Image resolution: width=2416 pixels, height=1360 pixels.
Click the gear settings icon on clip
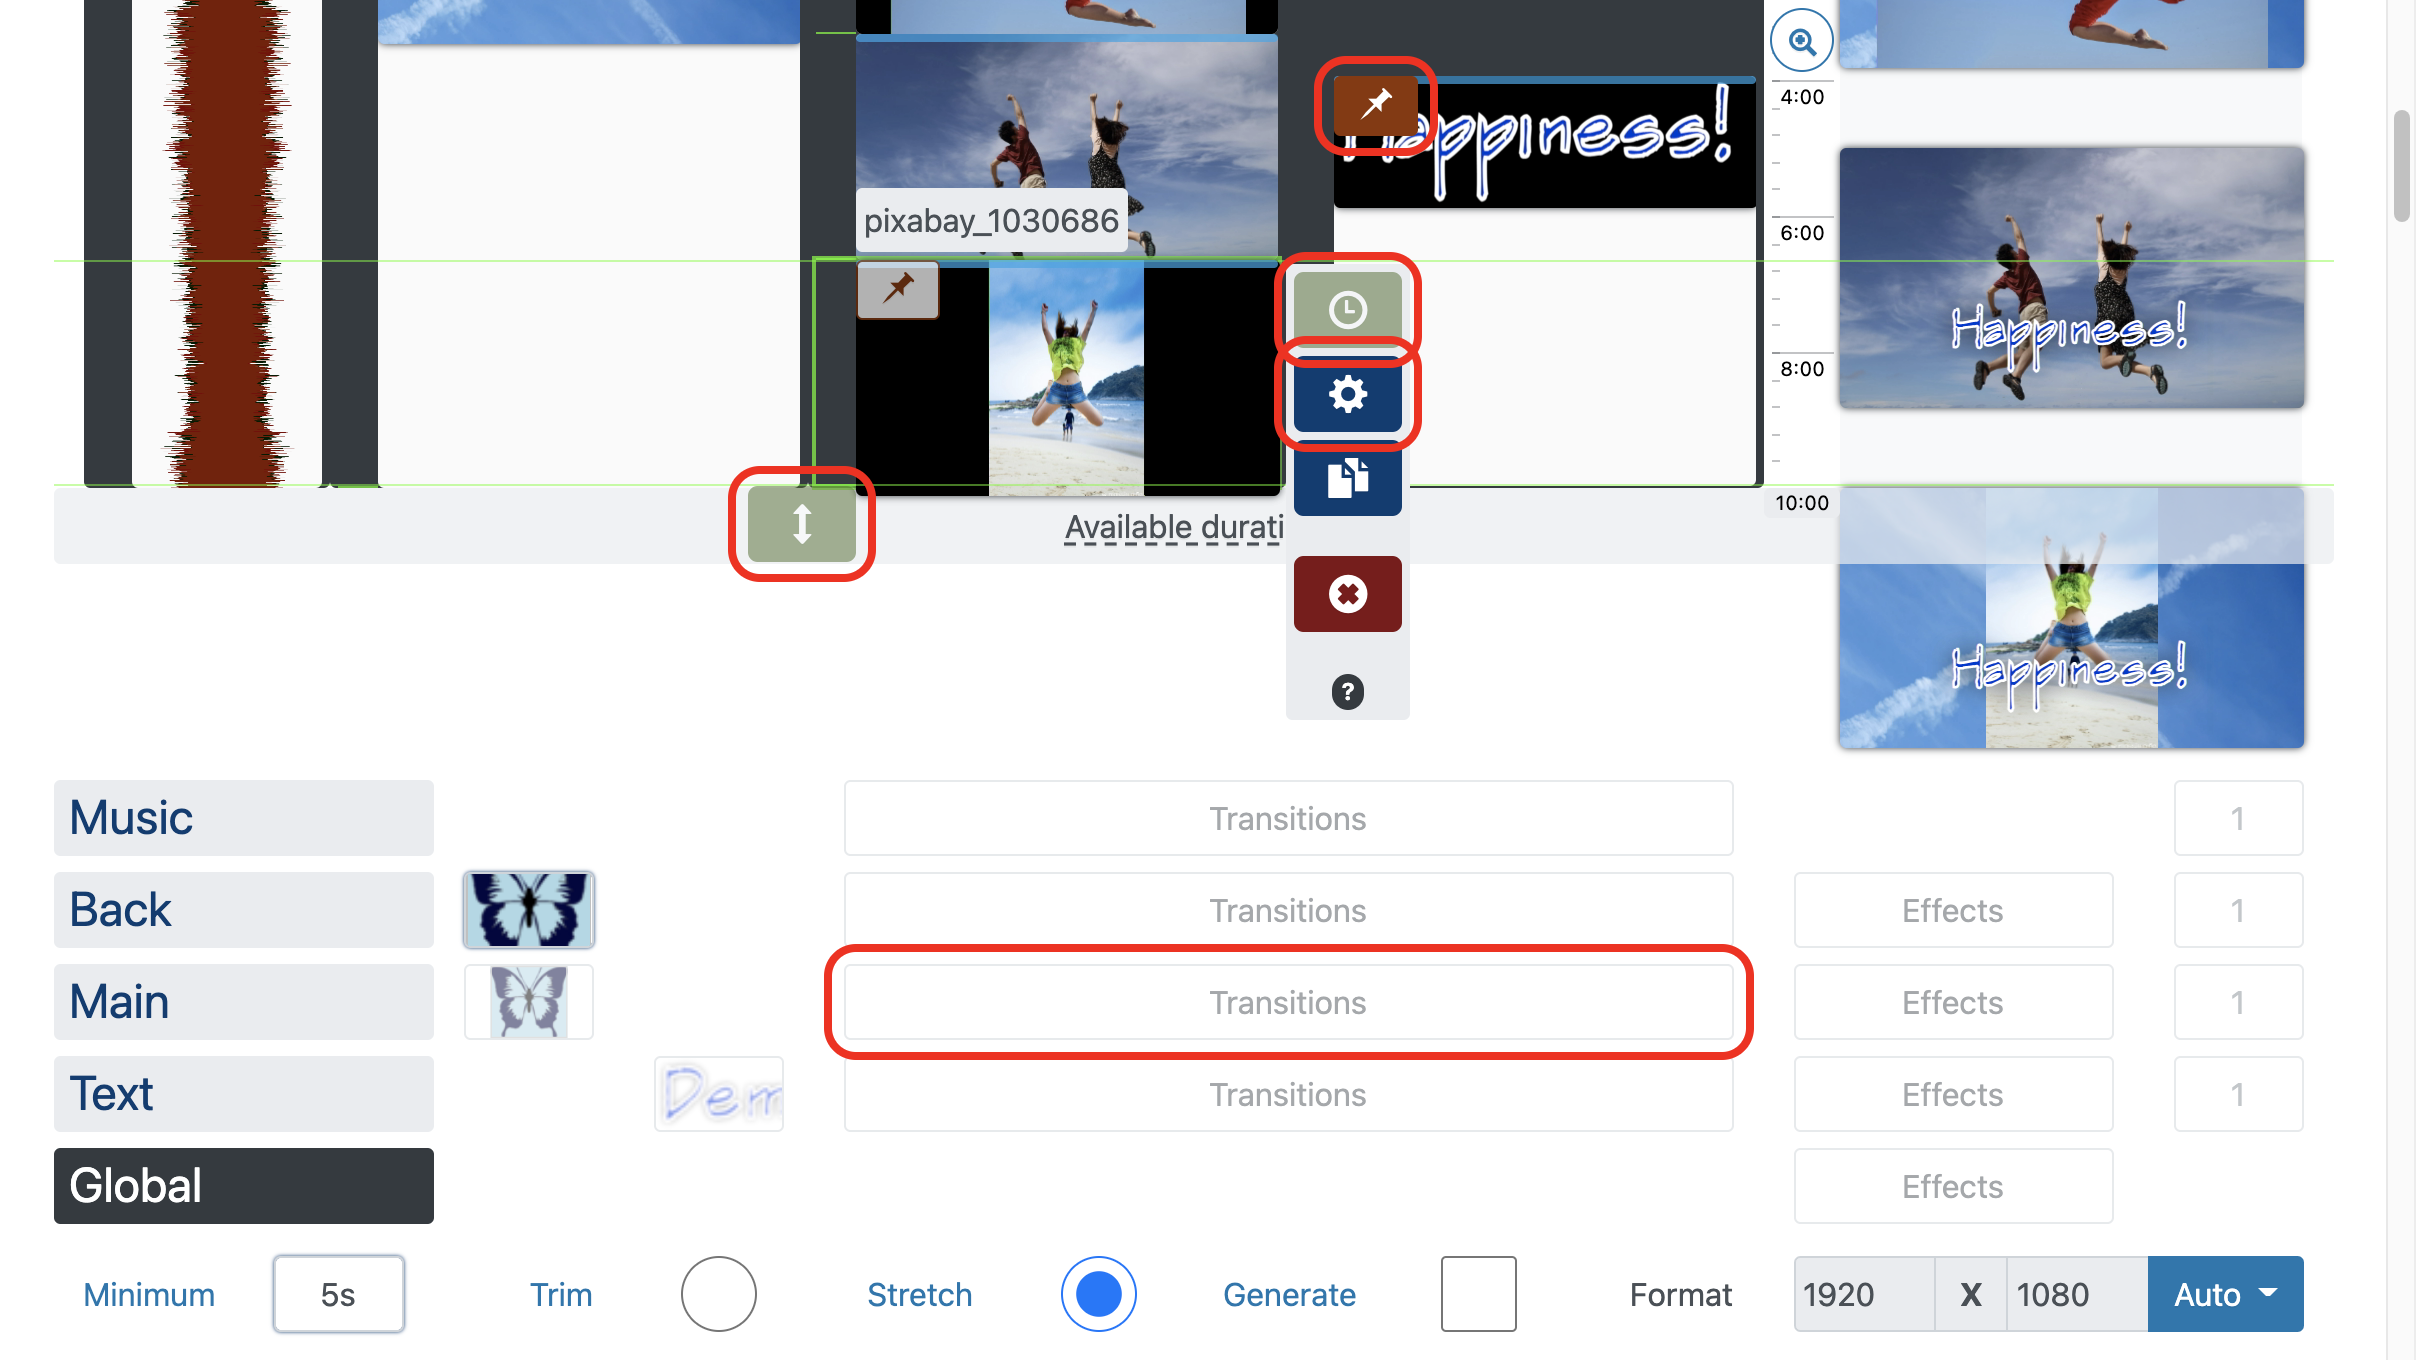[x=1346, y=393]
